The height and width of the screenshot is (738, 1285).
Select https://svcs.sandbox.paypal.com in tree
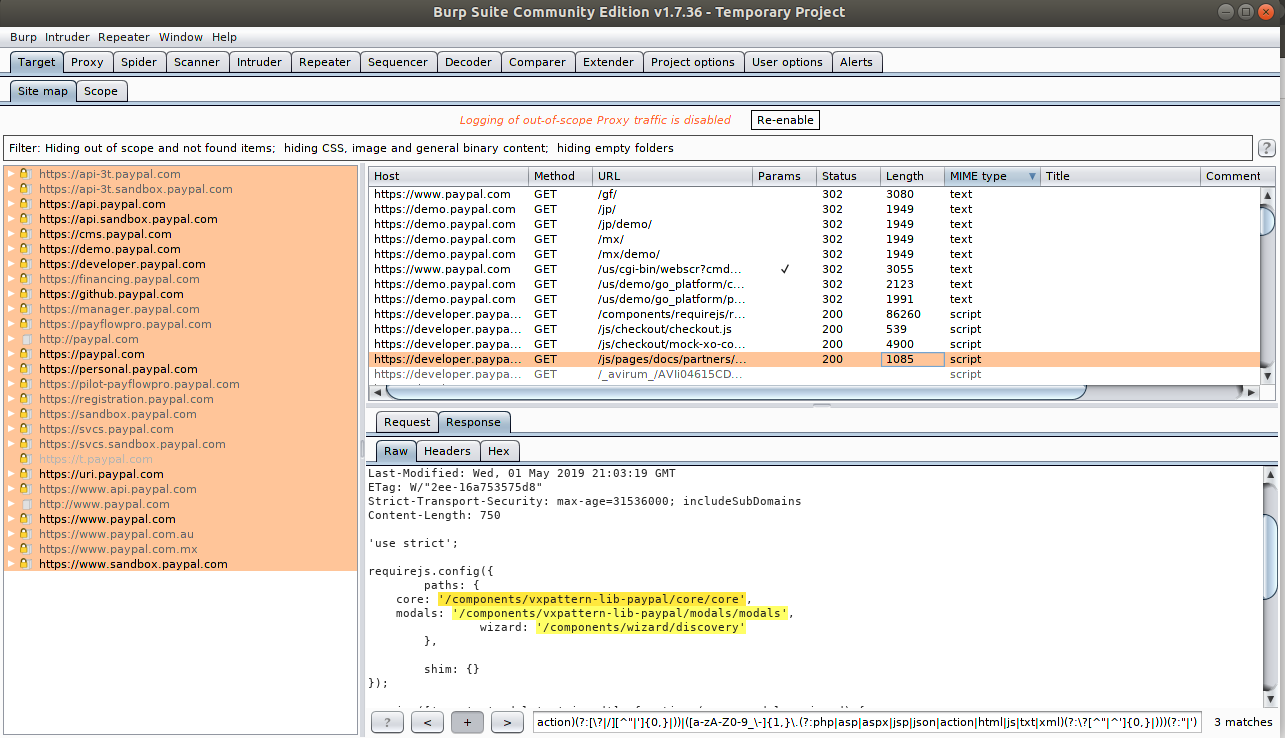point(132,444)
